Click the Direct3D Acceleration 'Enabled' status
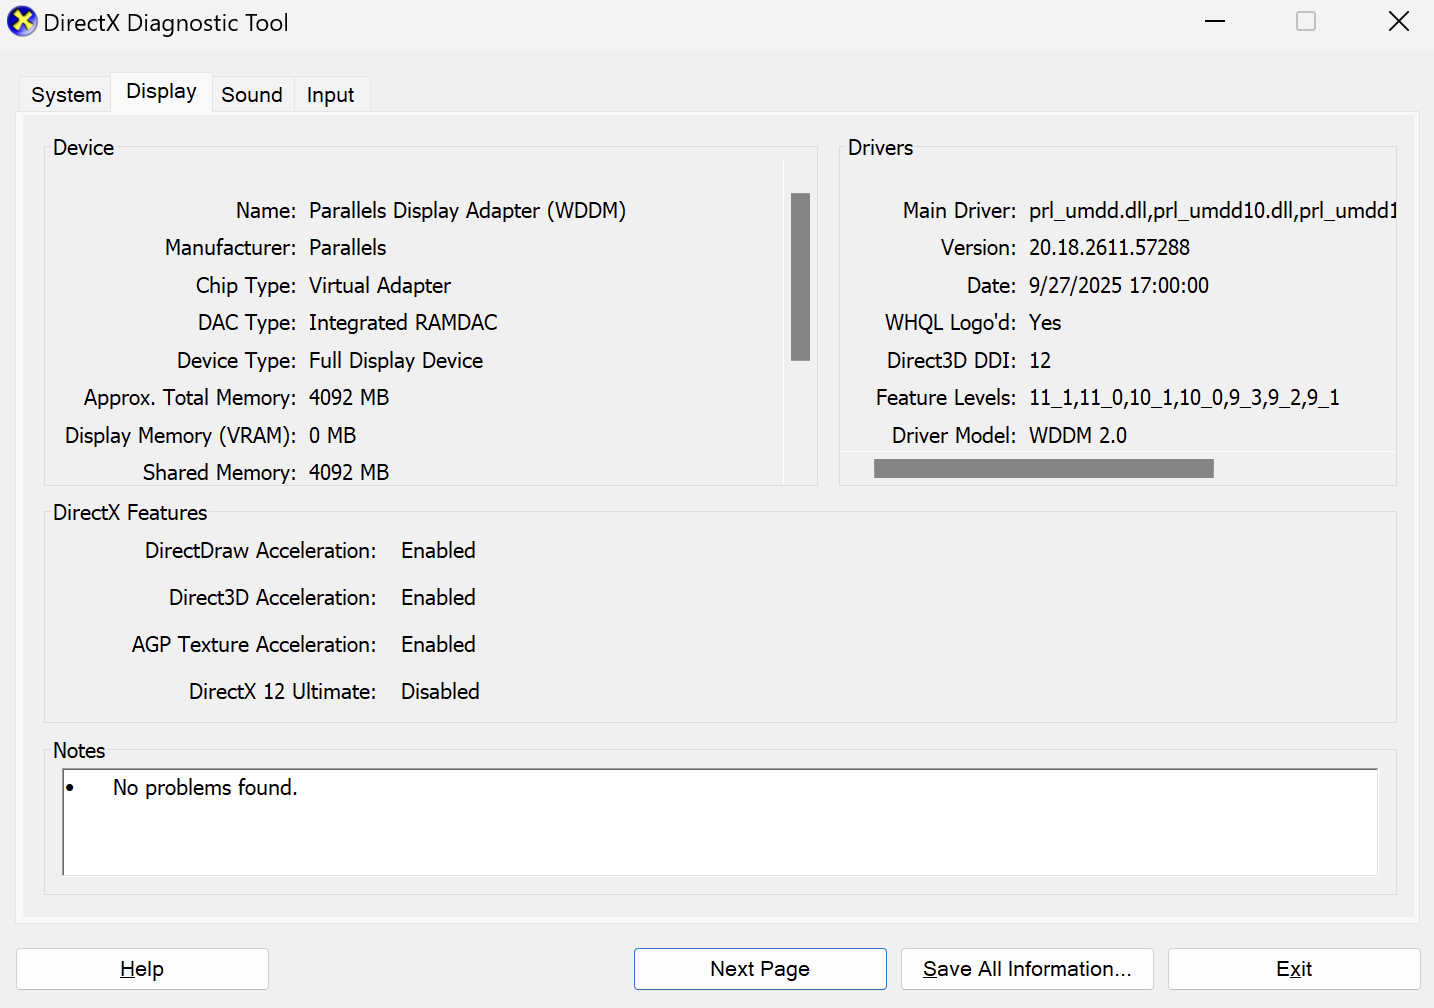 click(438, 598)
